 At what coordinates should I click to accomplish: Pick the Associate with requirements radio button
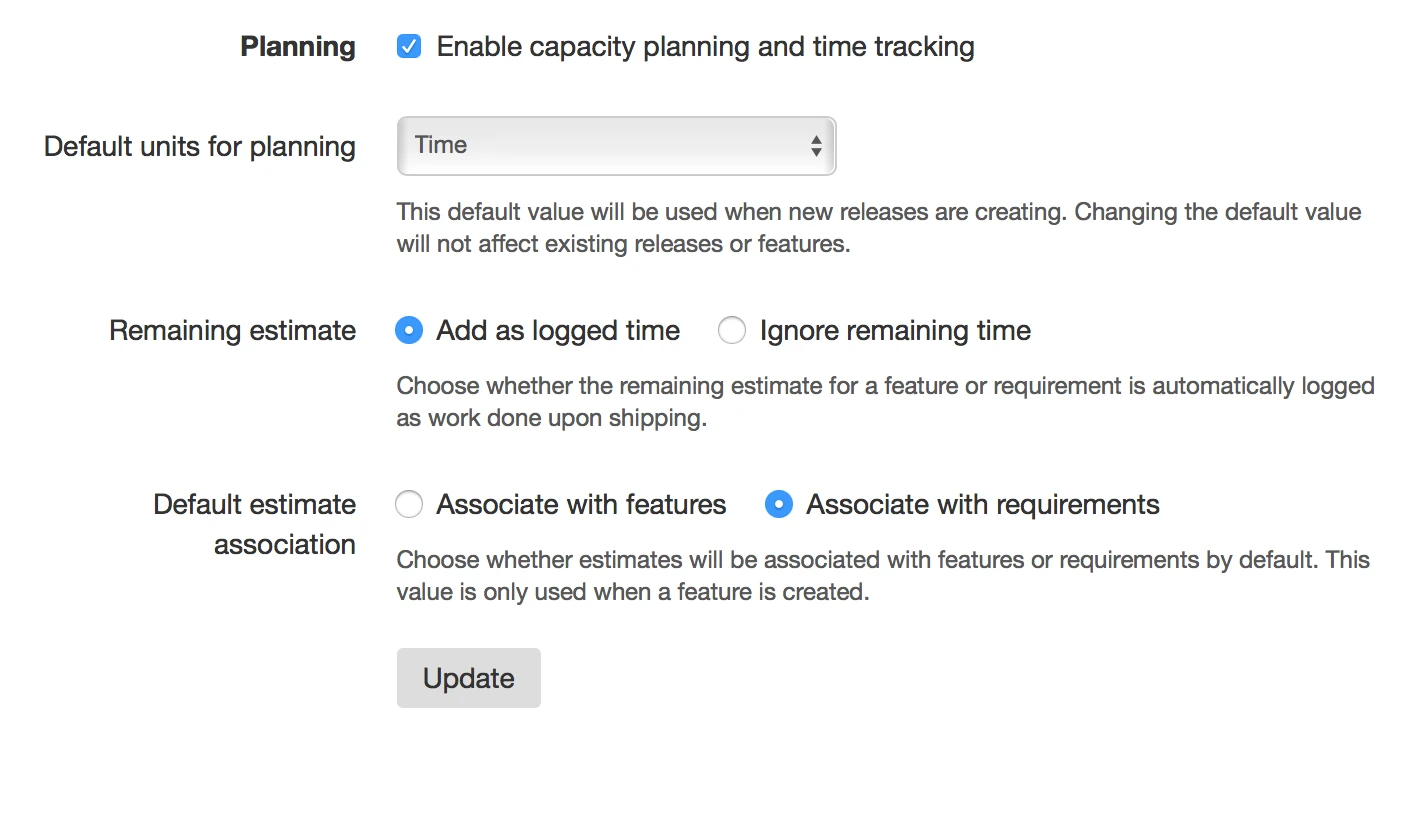click(779, 505)
